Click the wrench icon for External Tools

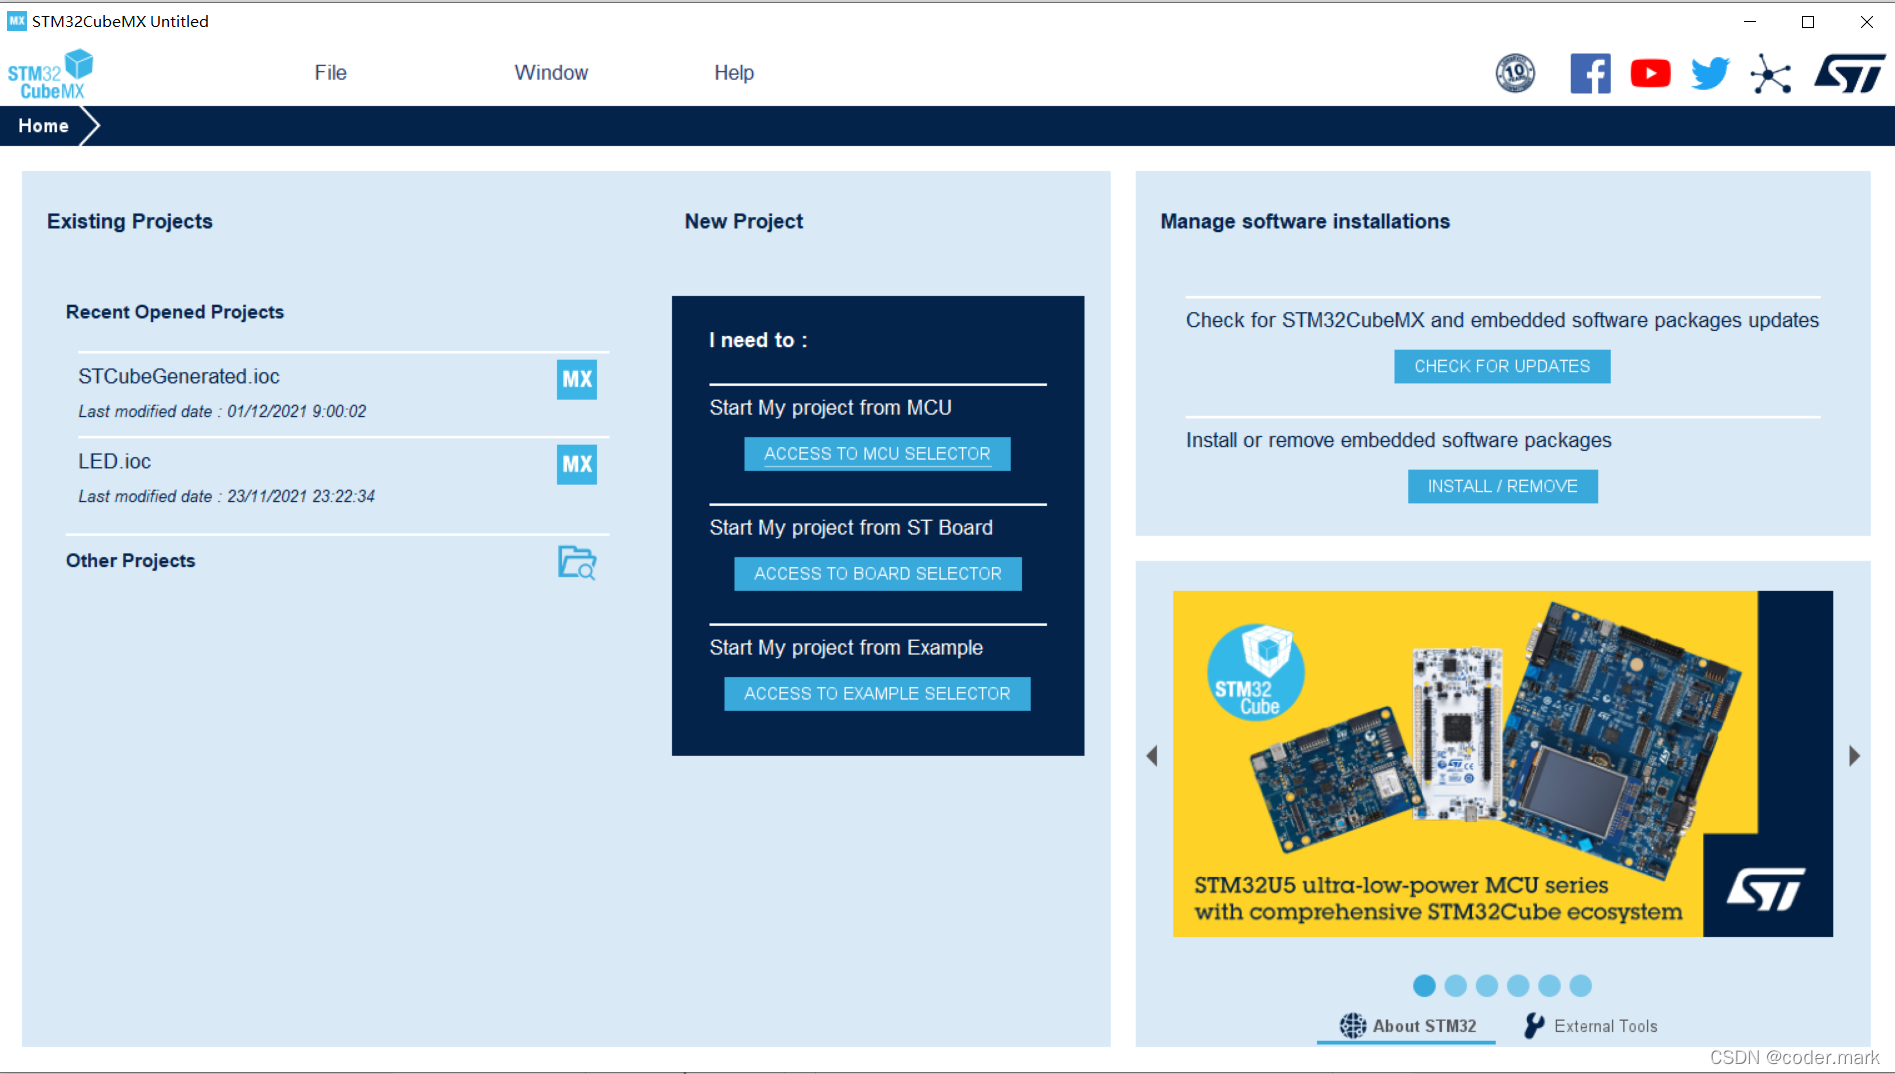(x=1533, y=1025)
